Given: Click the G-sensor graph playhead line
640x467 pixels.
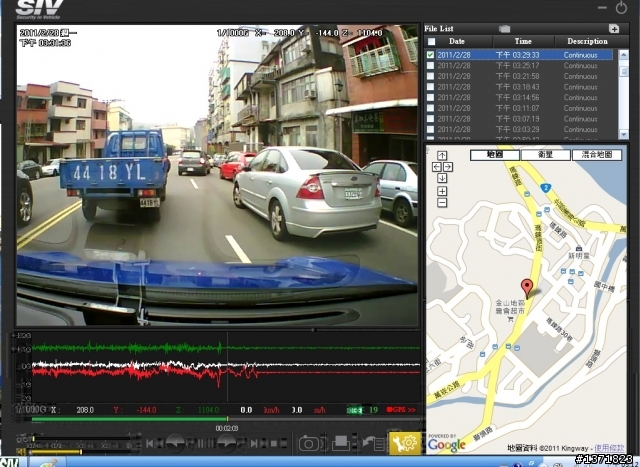Looking at the screenshot, I should click(x=227, y=367).
